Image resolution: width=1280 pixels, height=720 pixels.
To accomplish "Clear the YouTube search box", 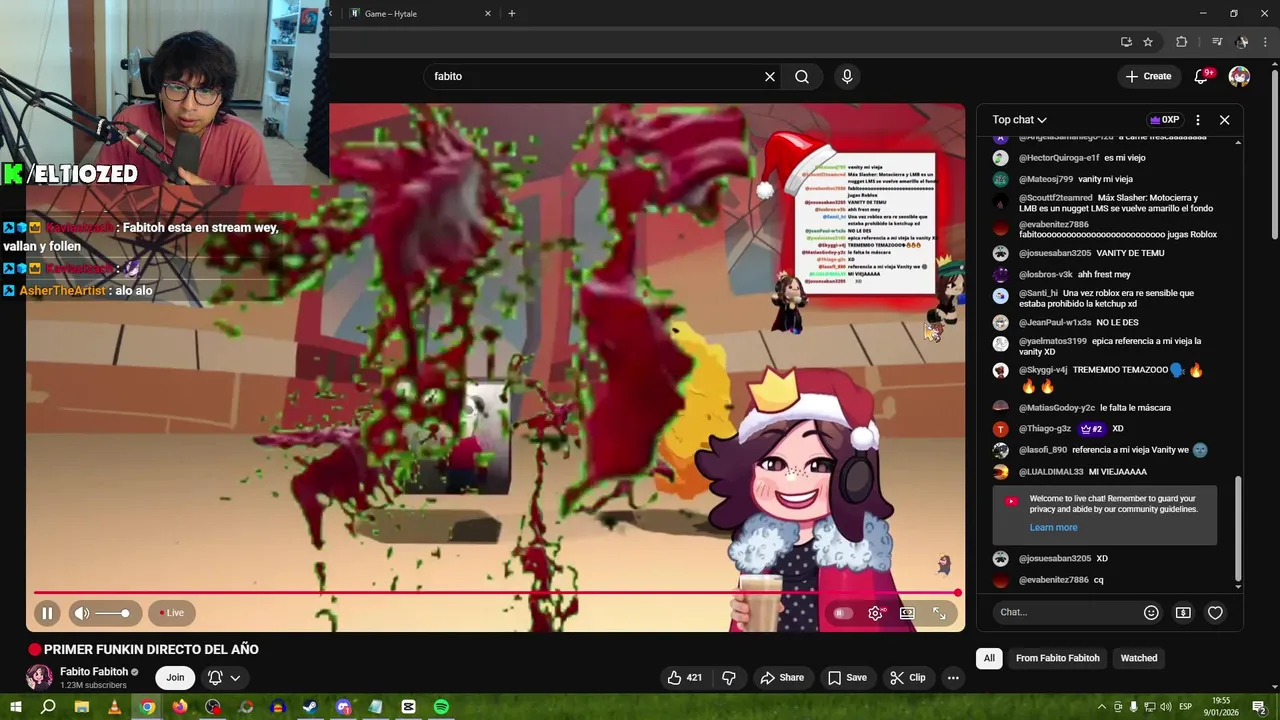I will pos(770,76).
